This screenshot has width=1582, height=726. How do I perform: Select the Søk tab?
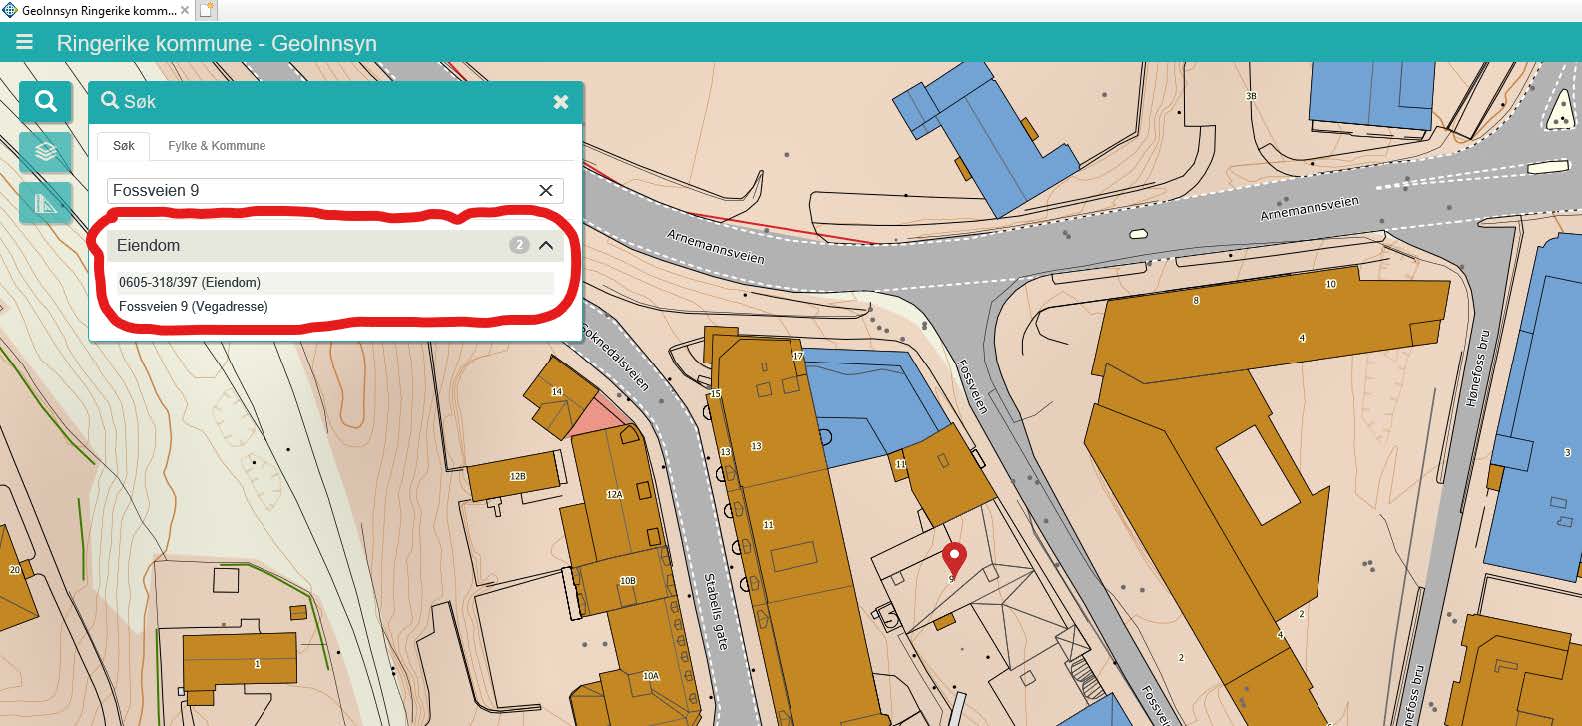pyautogui.click(x=124, y=146)
